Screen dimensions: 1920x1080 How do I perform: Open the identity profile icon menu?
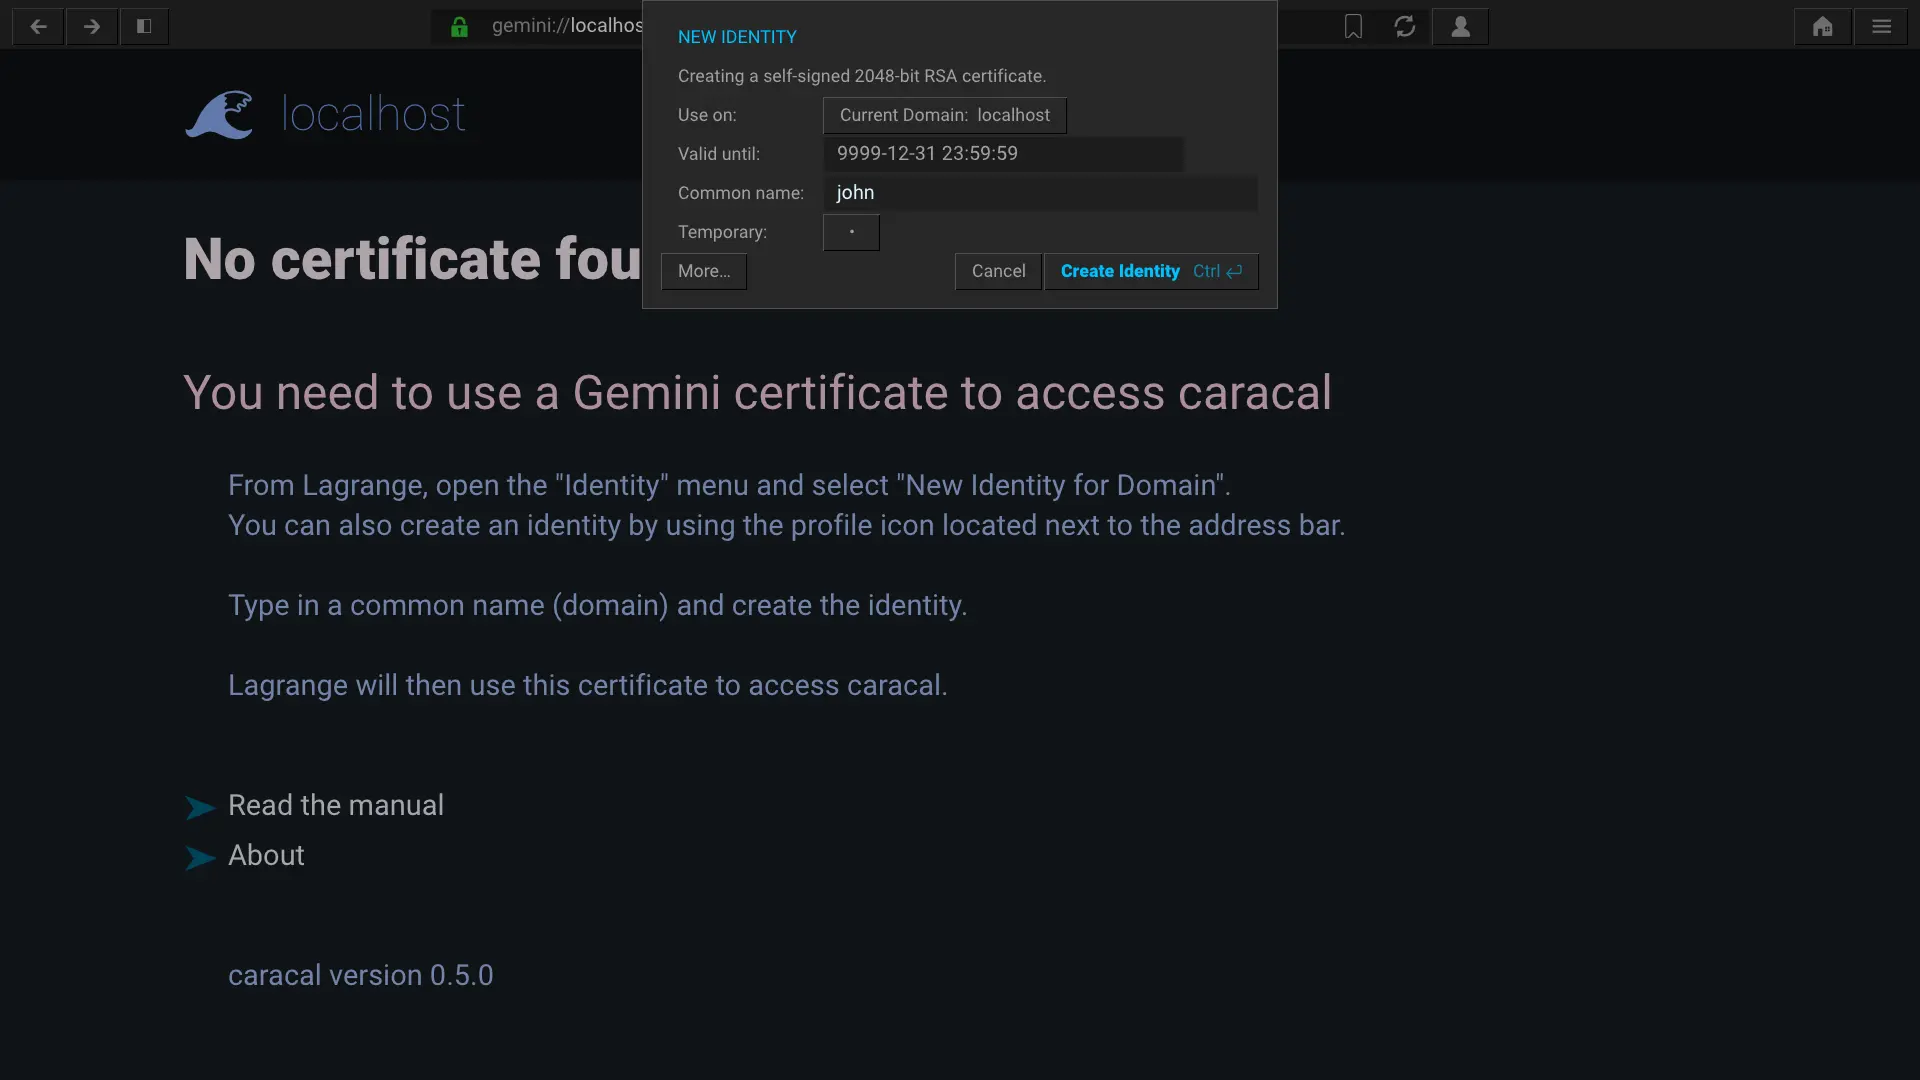click(x=1460, y=26)
